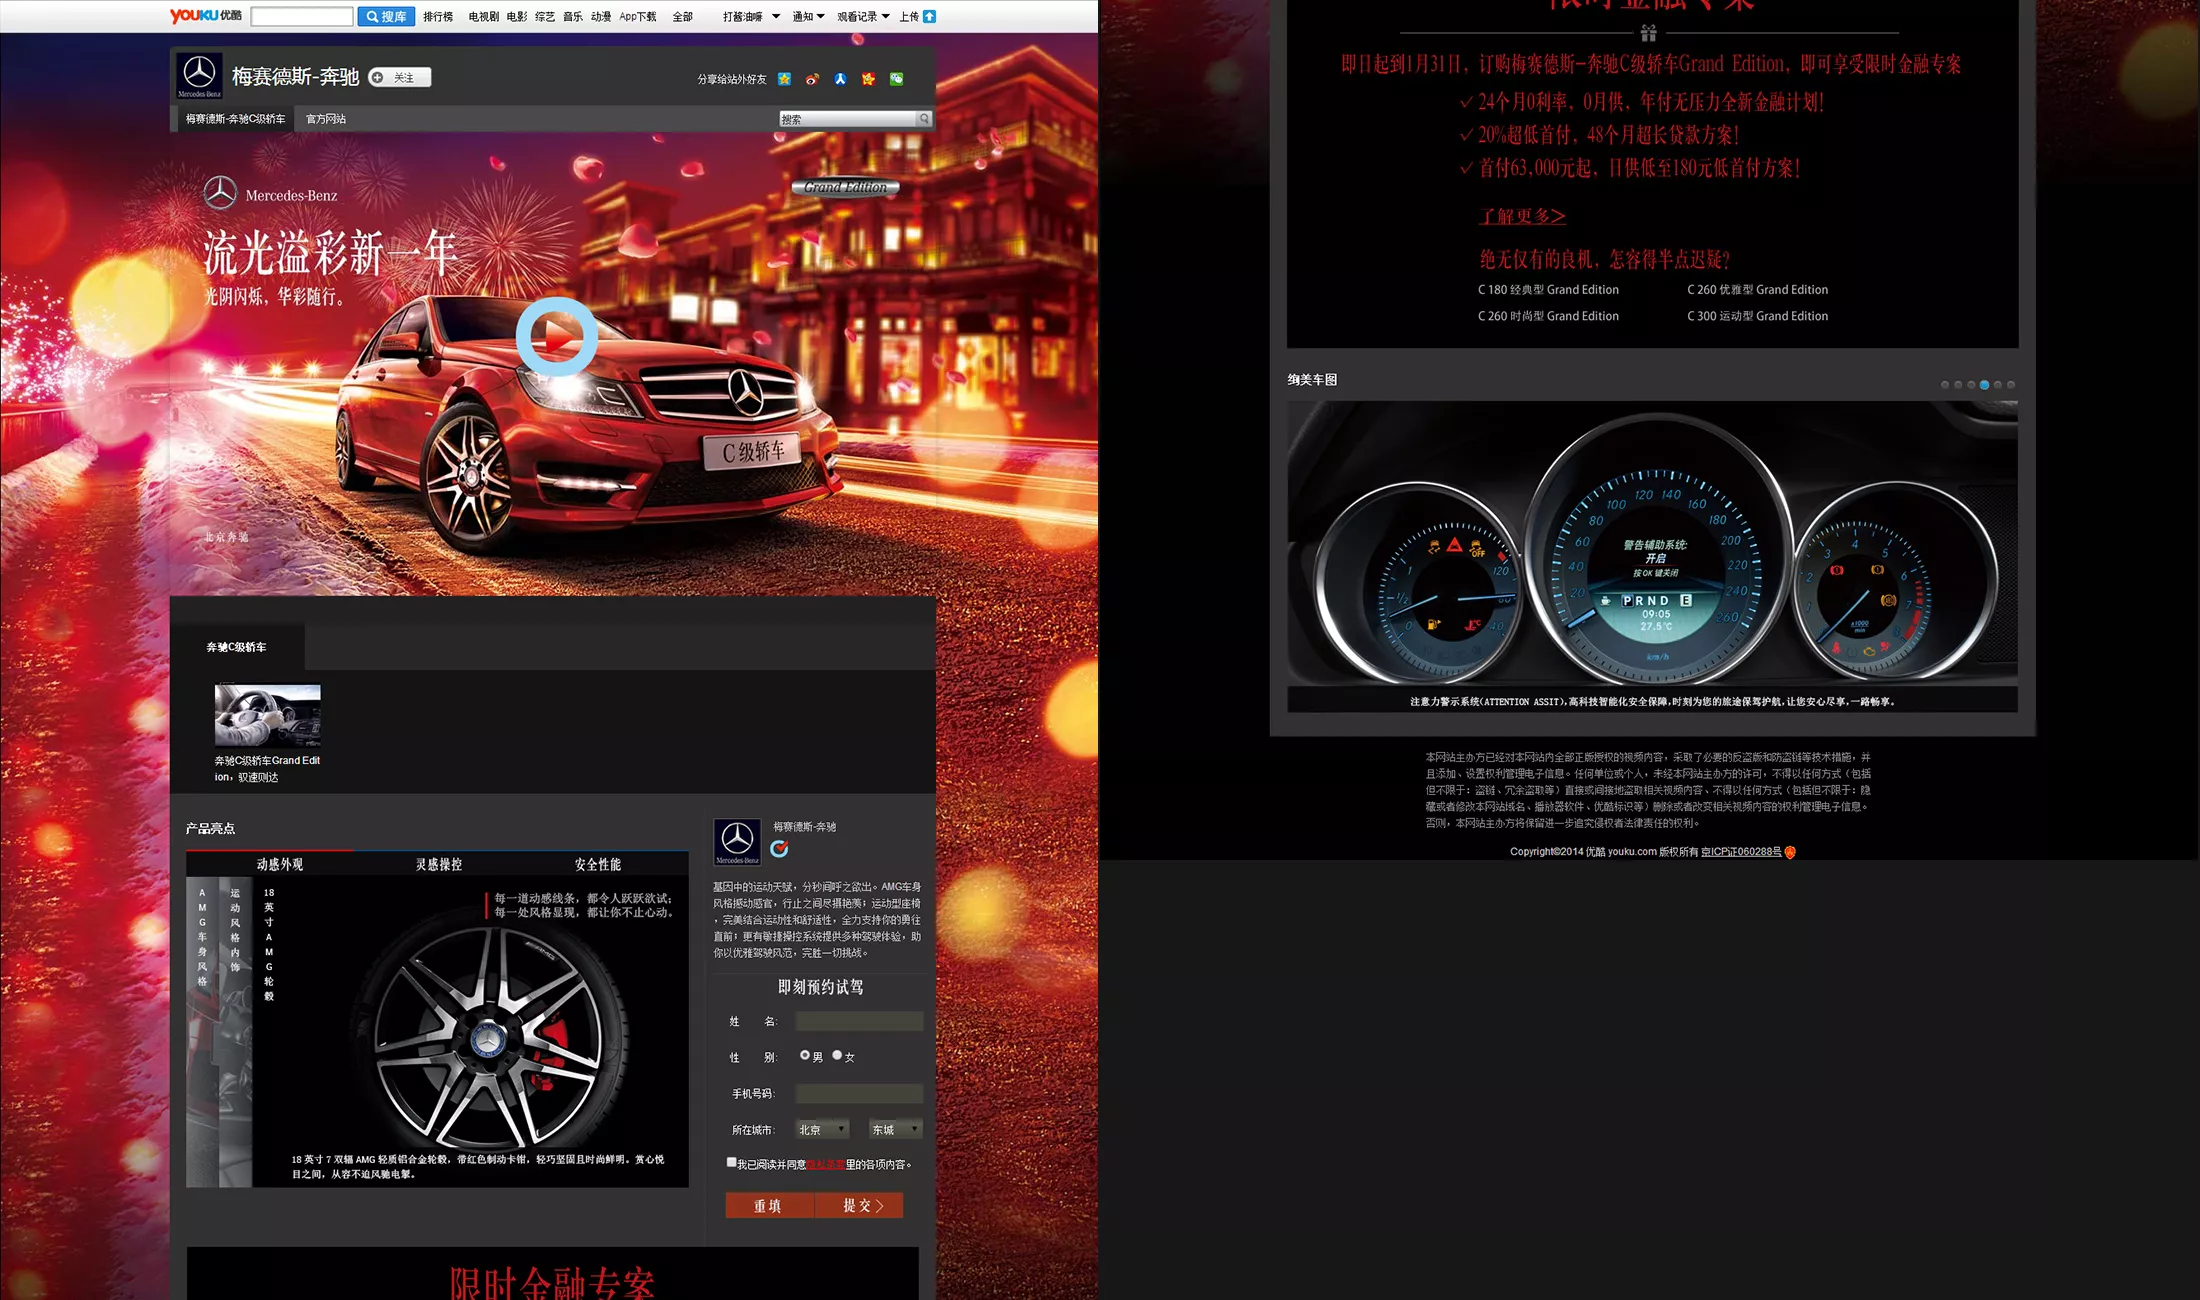The width and height of the screenshot is (2200, 1300).
Task: Open the red privacy terms link
Action: click(x=826, y=1164)
